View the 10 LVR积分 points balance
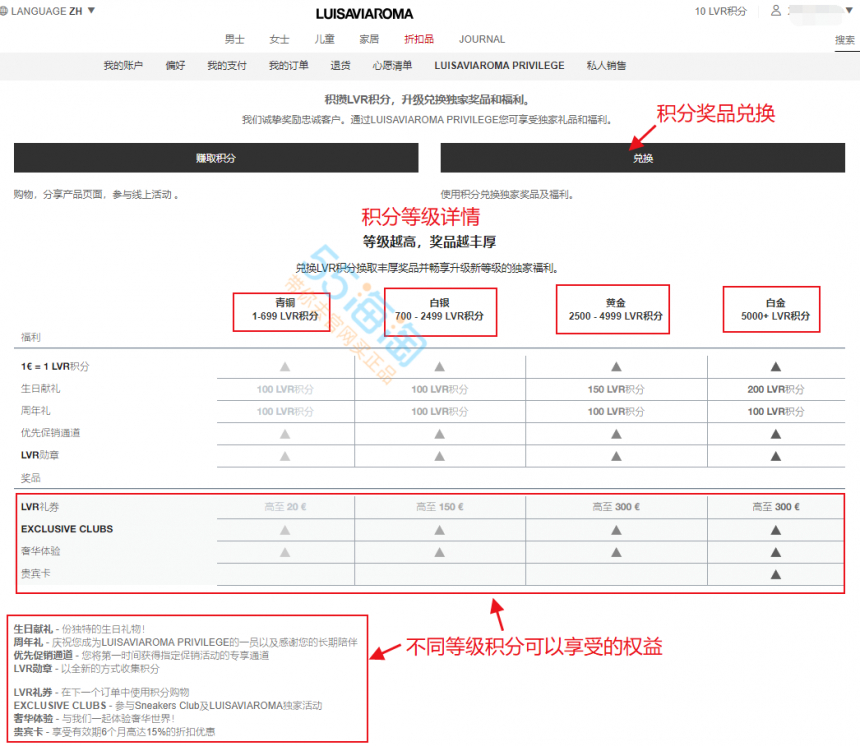 click(x=721, y=12)
